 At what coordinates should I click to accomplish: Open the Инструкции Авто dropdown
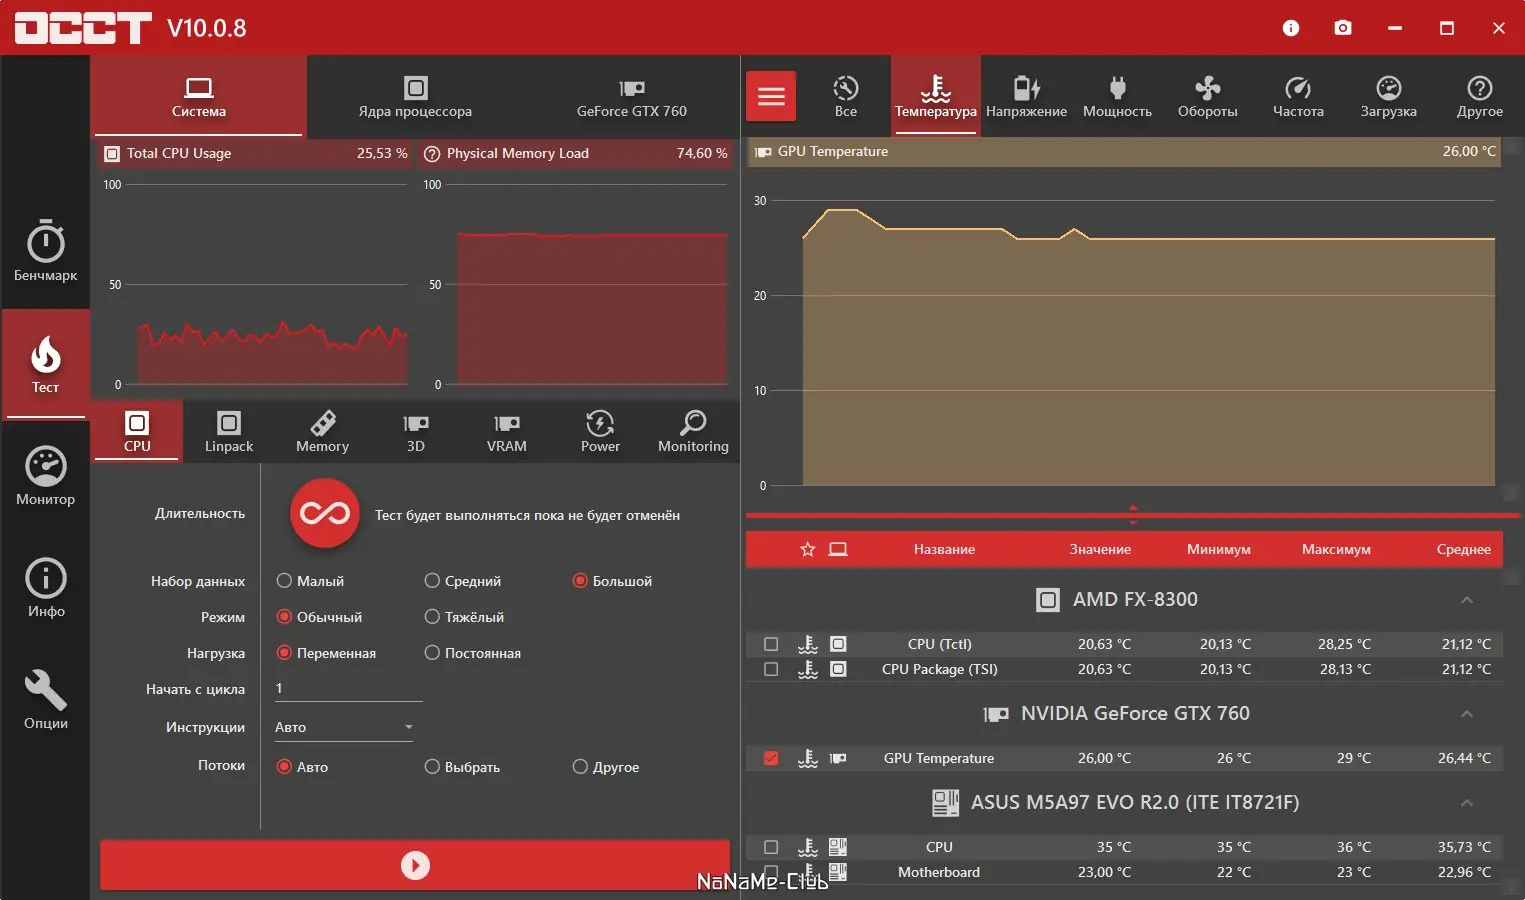[x=344, y=727]
